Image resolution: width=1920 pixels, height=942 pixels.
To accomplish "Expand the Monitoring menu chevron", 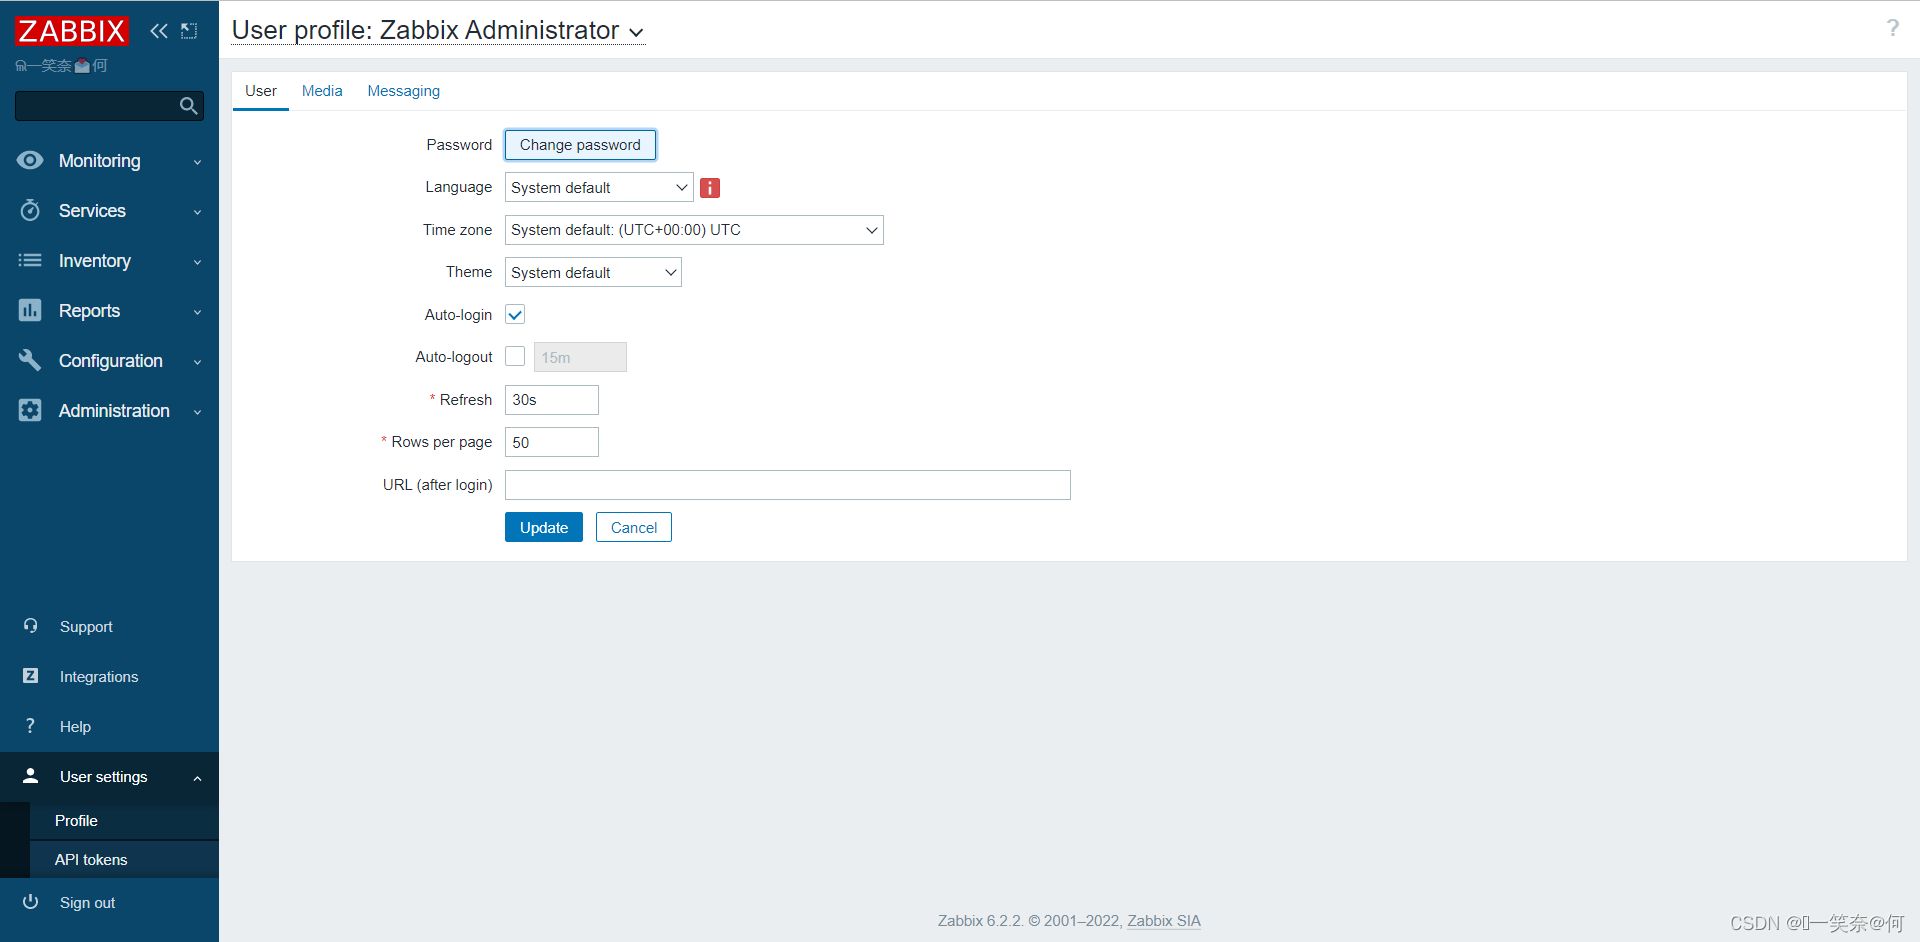I will [x=197, y=162].
